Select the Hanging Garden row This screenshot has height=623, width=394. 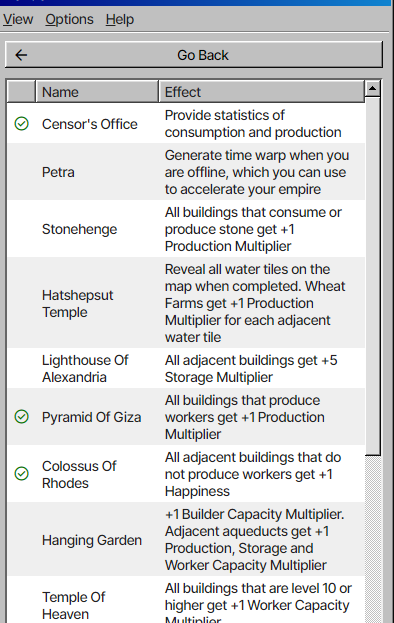186,540
